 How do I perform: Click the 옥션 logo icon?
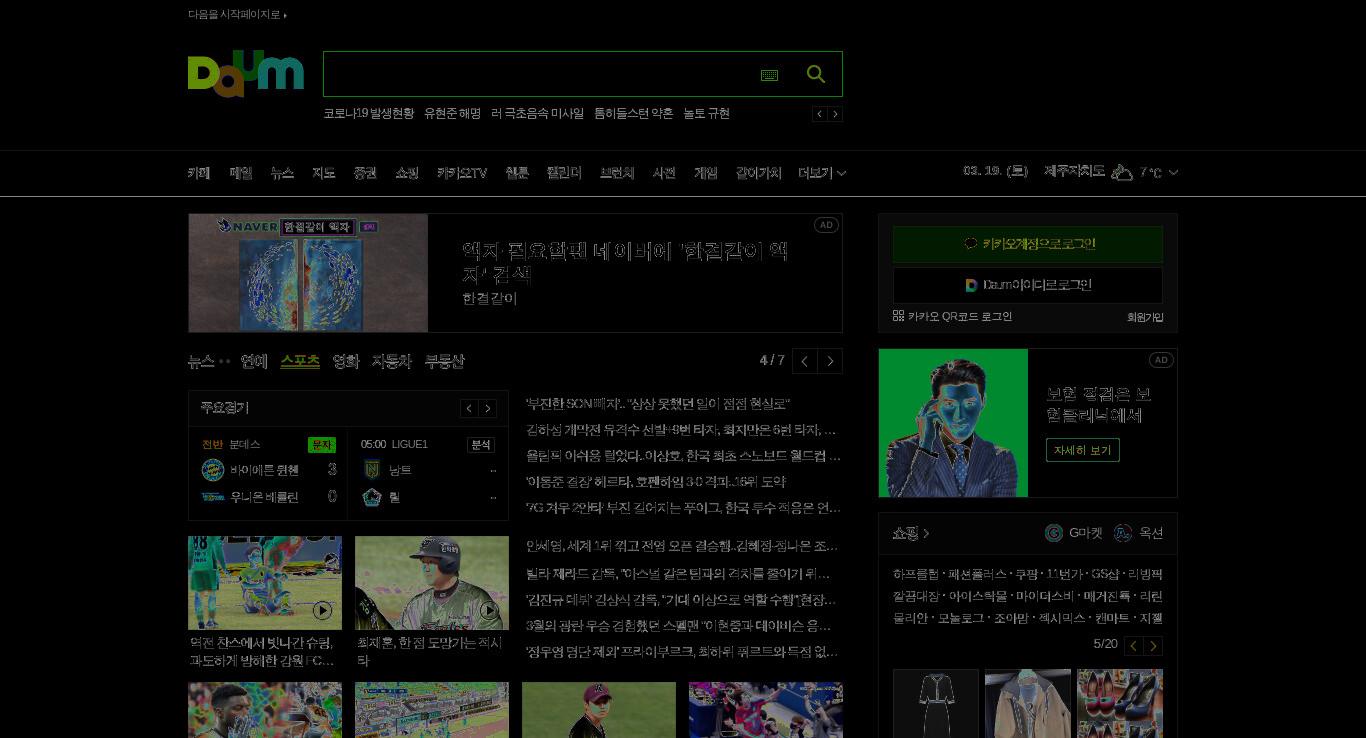click(1123, 533)
